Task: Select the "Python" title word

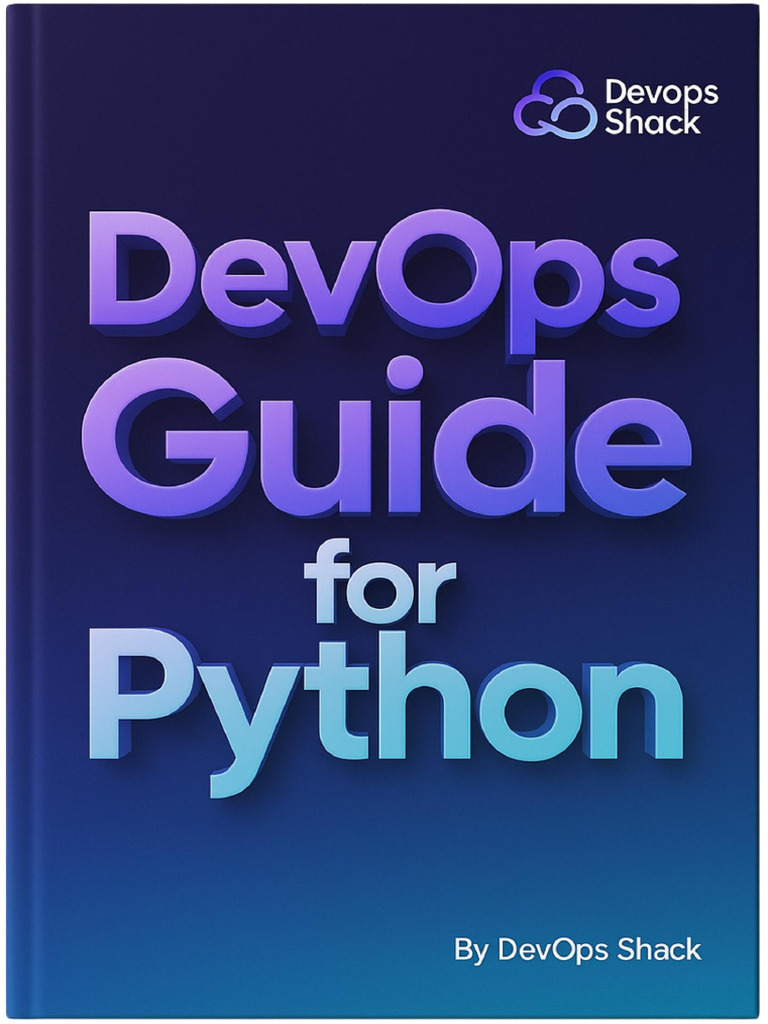Action: pyautogui.click(x=385, y=711)
